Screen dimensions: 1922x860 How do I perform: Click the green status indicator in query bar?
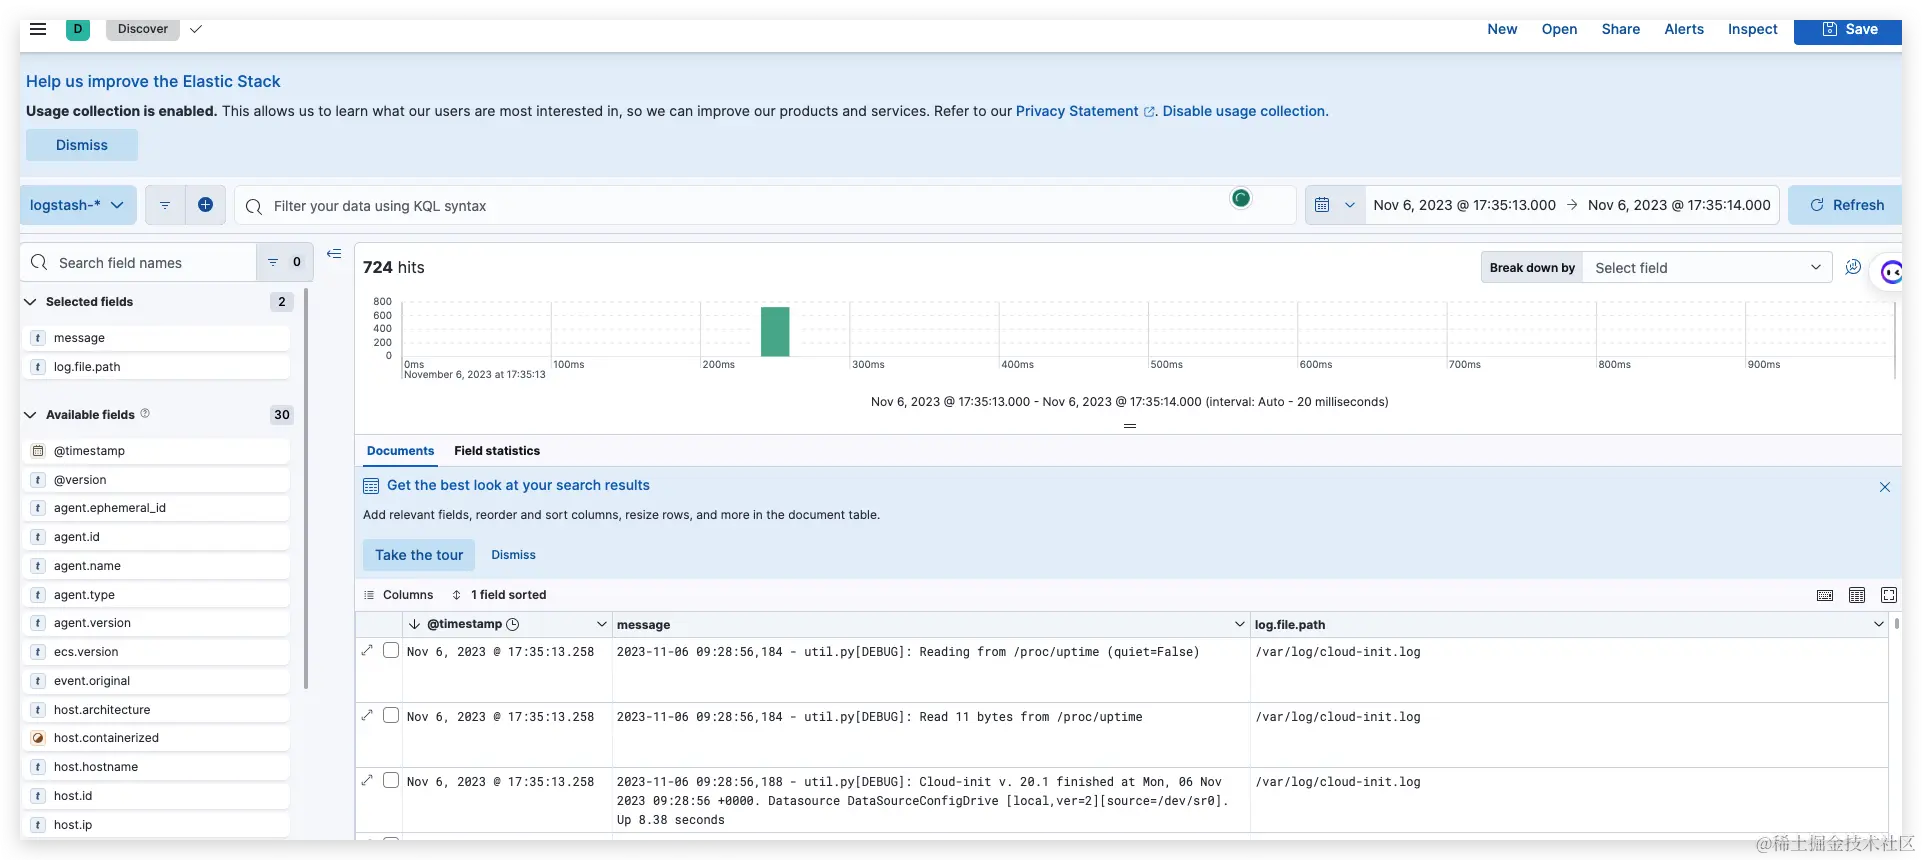click(1241, 198)
